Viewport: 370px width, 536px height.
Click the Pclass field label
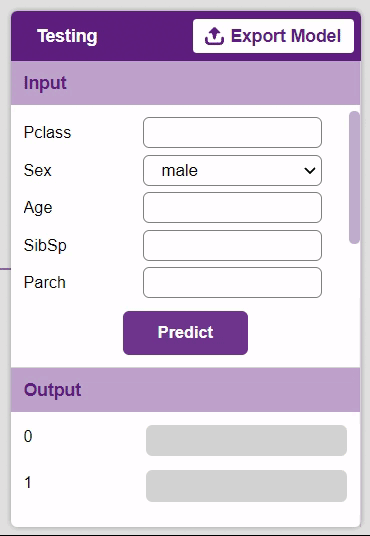click(x=47, y=133)
